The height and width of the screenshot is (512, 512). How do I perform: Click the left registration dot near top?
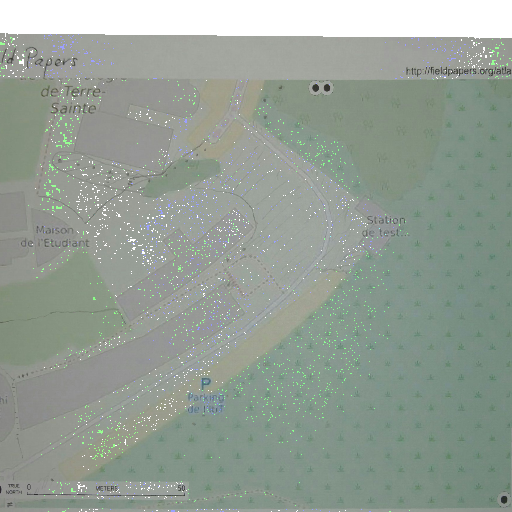point(315,88)
